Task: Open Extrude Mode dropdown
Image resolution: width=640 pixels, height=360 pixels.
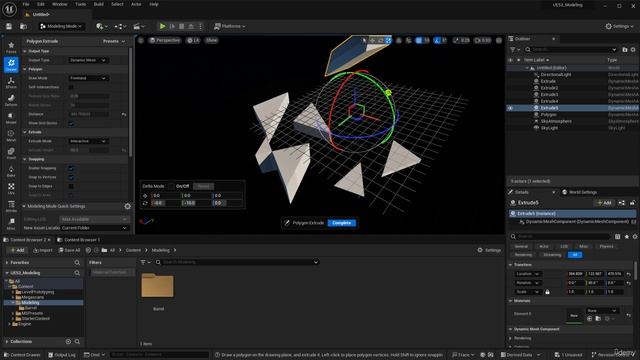Action: 88,141
